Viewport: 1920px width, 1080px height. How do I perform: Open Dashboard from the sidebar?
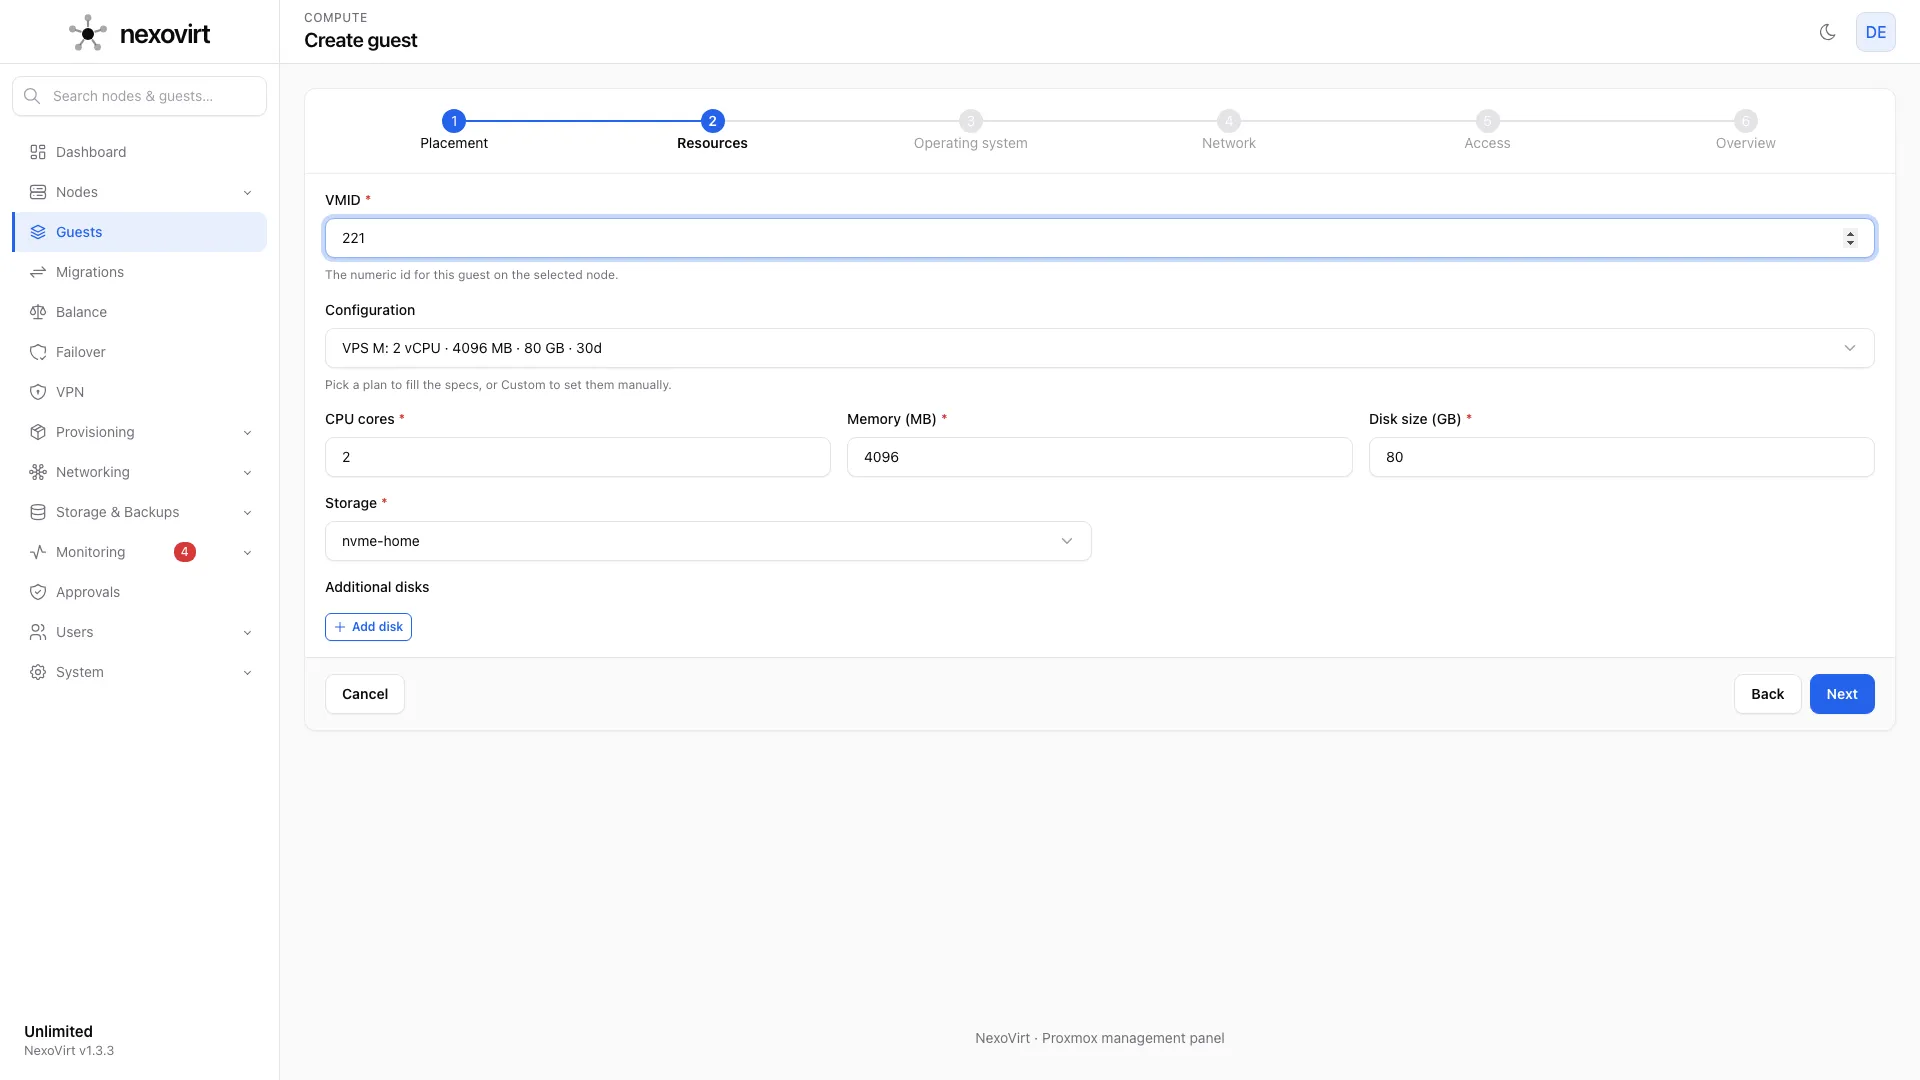click(x=140, y=152)
